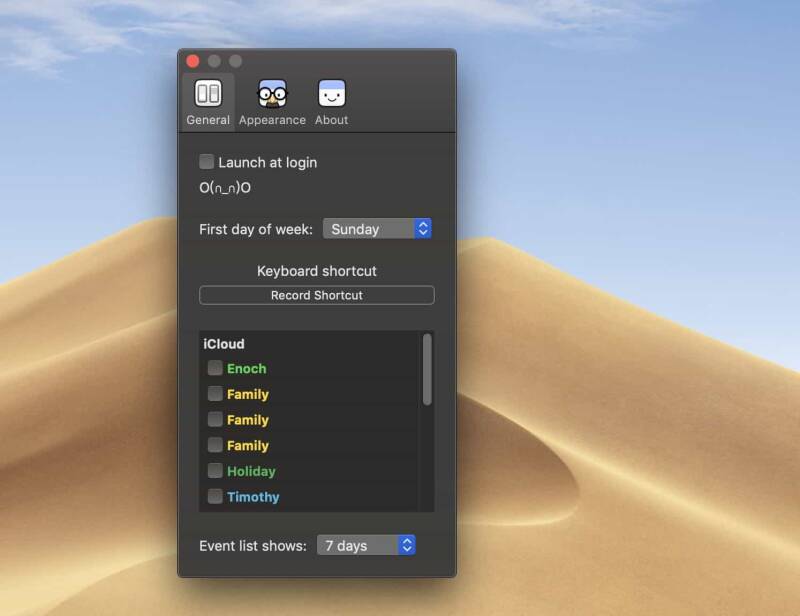
Task: Open the About pane smiley icon
Action: [332, 93]
